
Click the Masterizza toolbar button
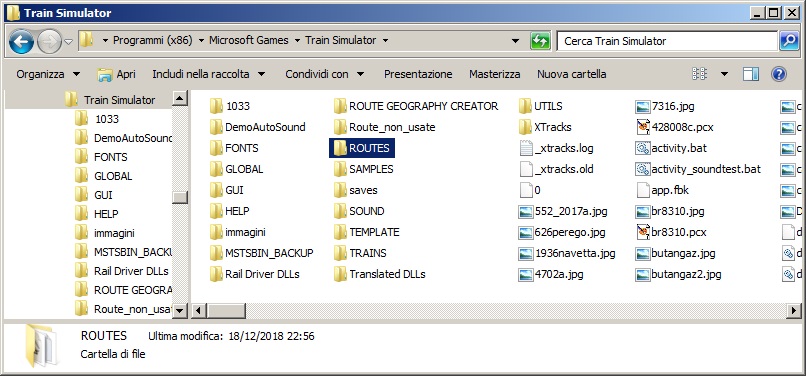click(494, 74)
